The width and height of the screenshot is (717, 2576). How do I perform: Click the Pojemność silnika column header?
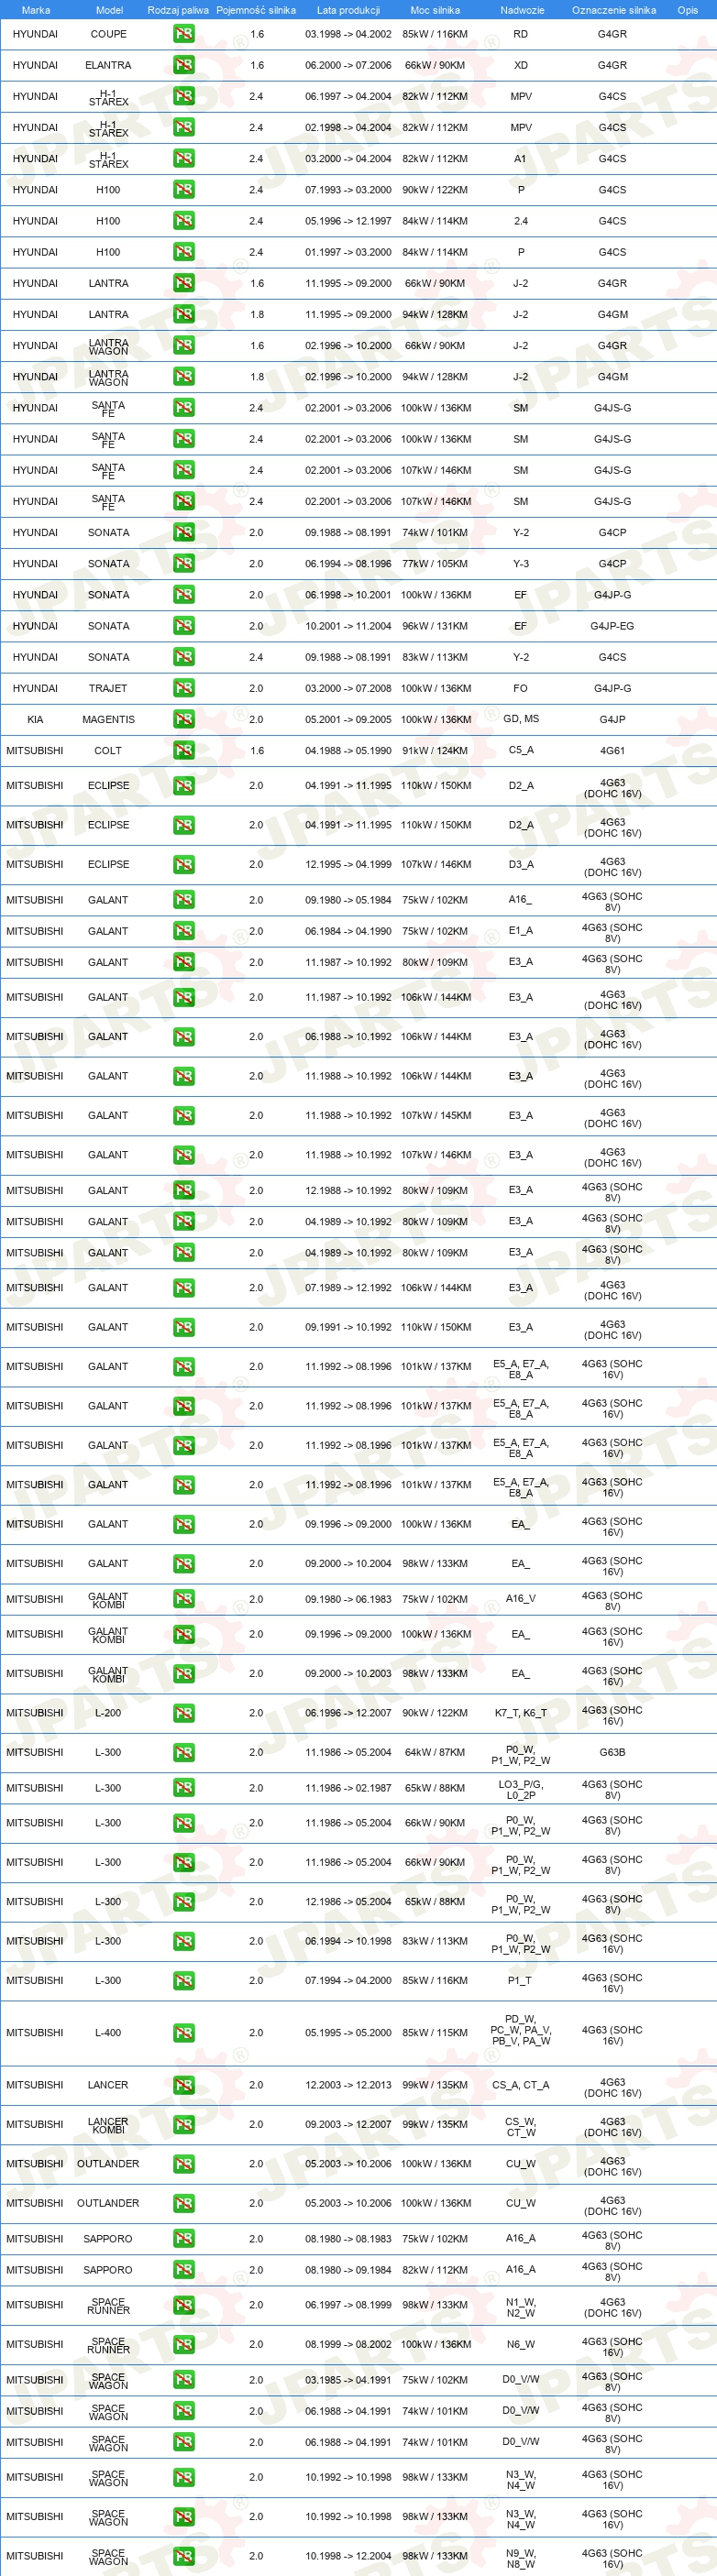click(x=256, y=10)
